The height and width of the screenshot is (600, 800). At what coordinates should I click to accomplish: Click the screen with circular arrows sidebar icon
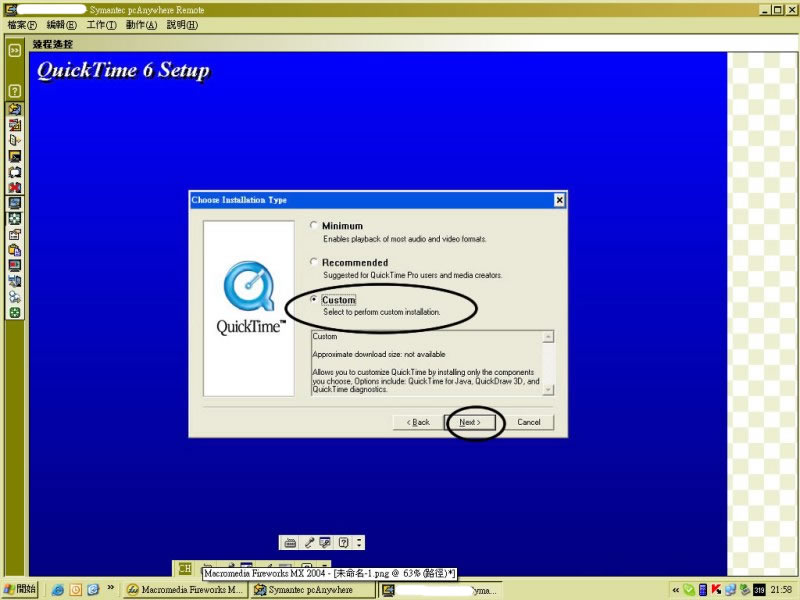[x=15, y=172]
